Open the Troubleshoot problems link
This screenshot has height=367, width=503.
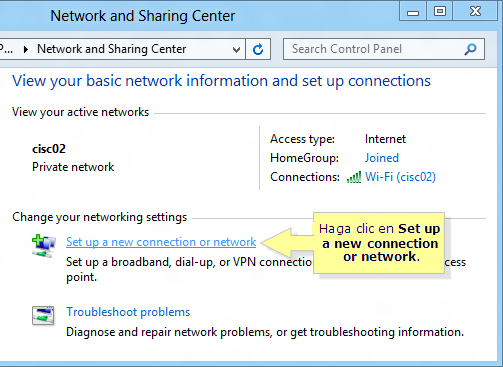pyautogui.click(x=128, y=312)
